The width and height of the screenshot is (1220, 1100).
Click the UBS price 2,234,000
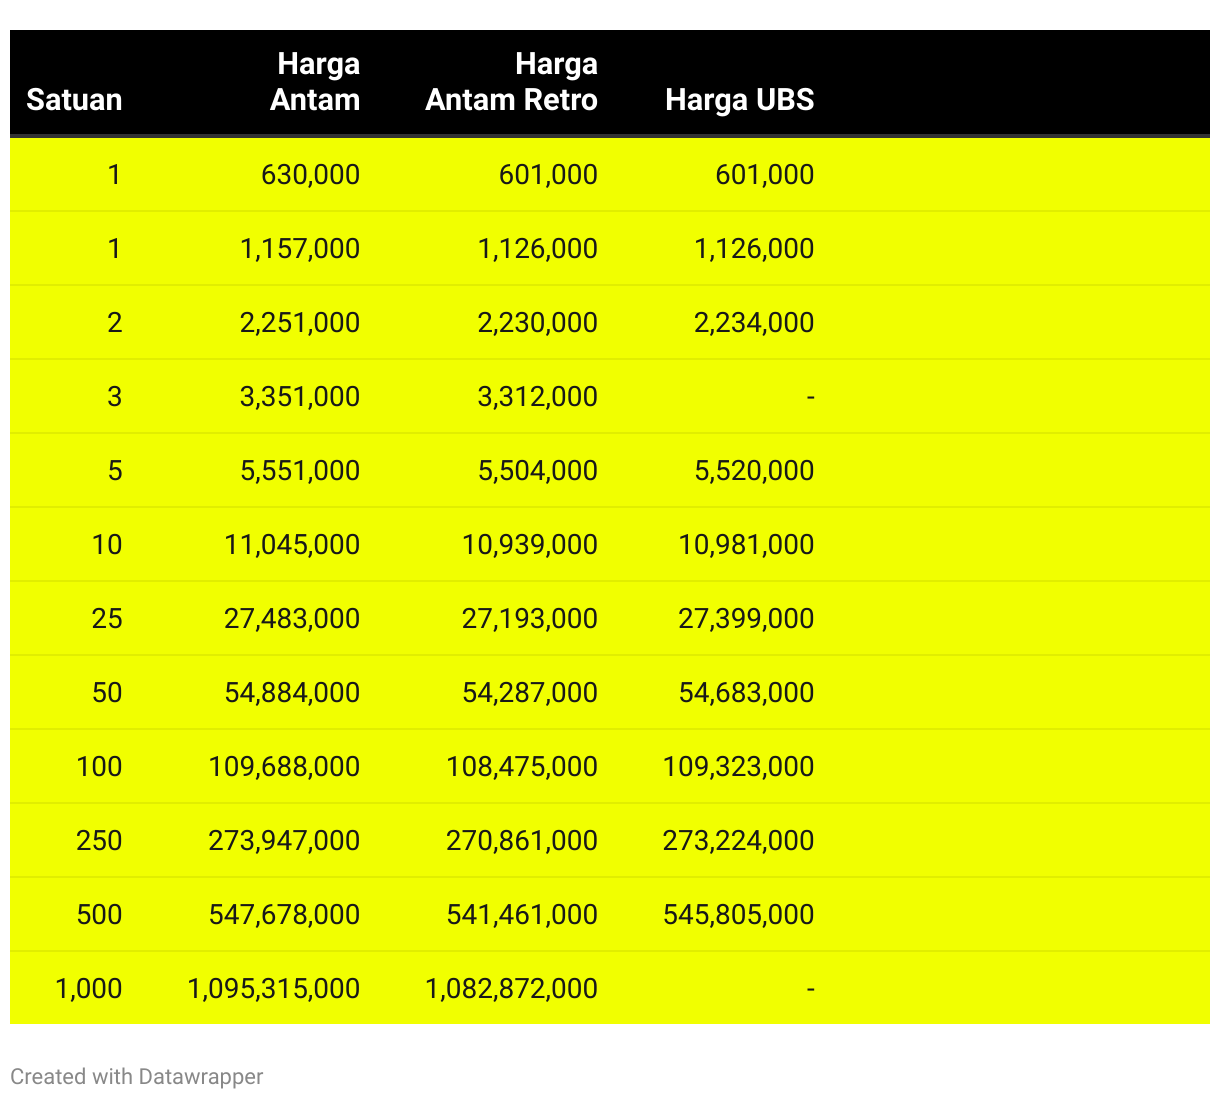tap(755, 323)
